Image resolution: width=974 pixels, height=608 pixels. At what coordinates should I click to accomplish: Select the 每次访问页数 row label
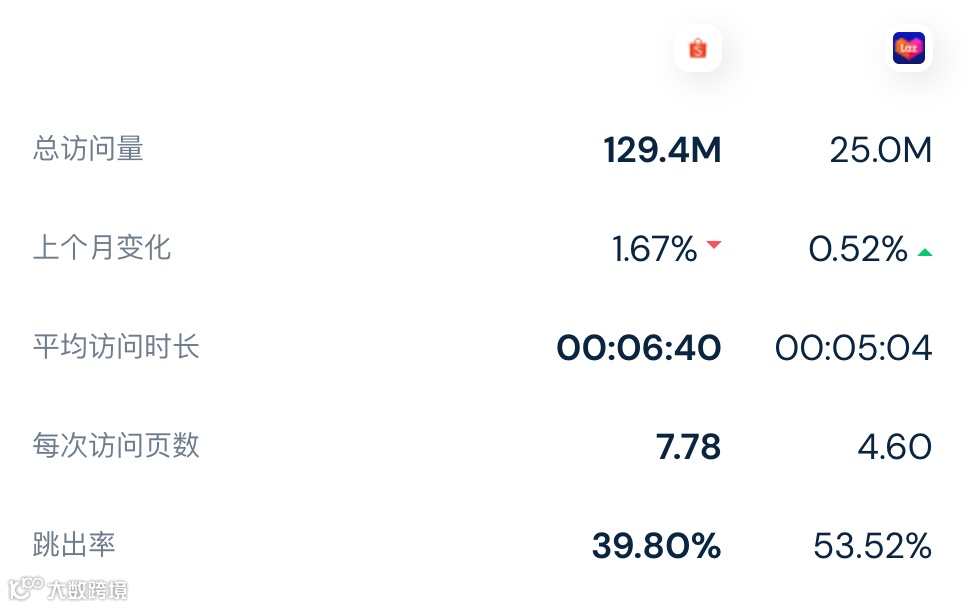pyautogui.click(x=116, y=445)
